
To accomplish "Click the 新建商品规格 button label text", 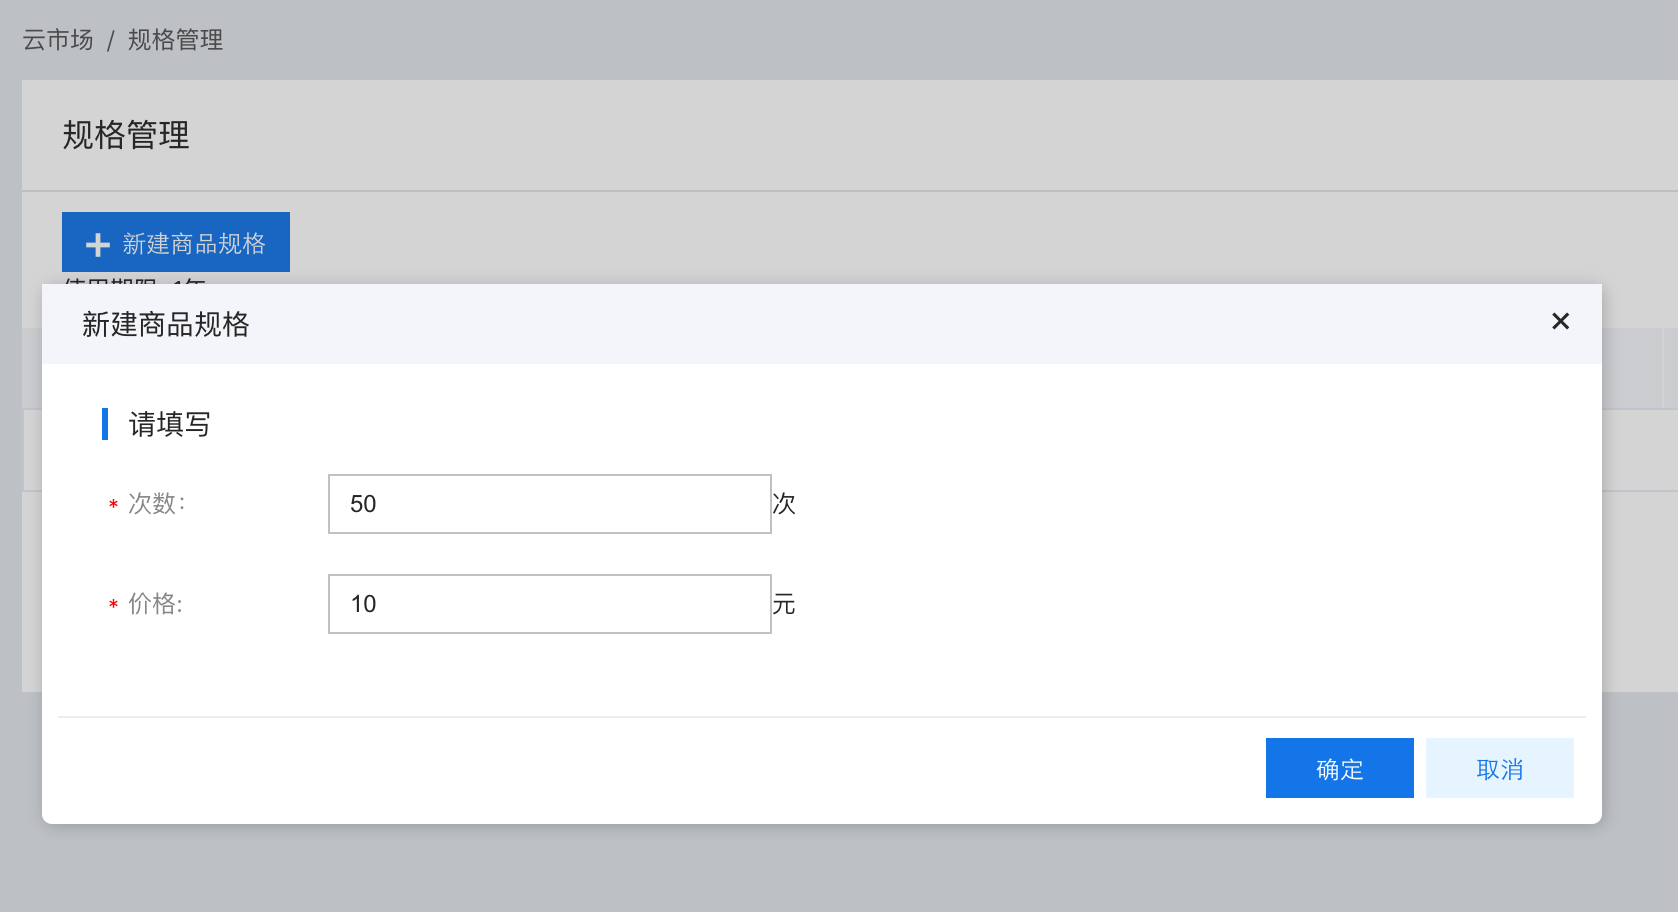I will 194,244.
